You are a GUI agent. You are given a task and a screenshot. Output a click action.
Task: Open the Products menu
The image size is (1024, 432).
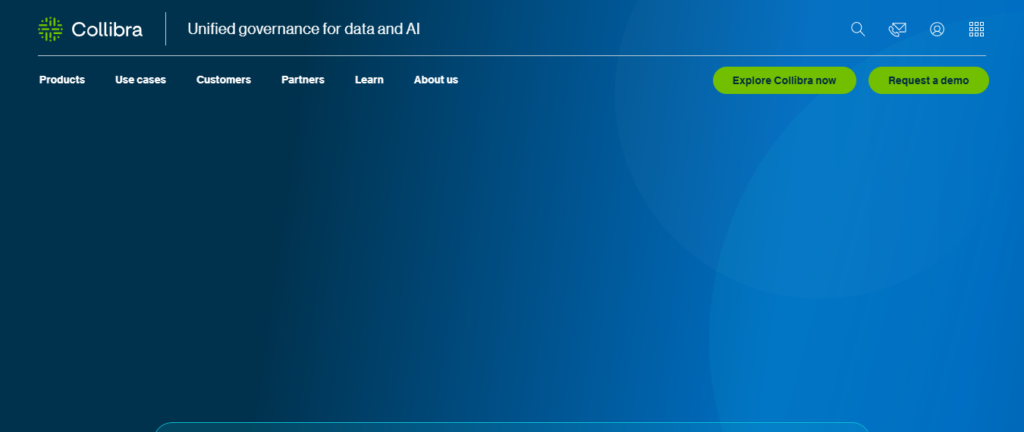[x=62, y=80]
